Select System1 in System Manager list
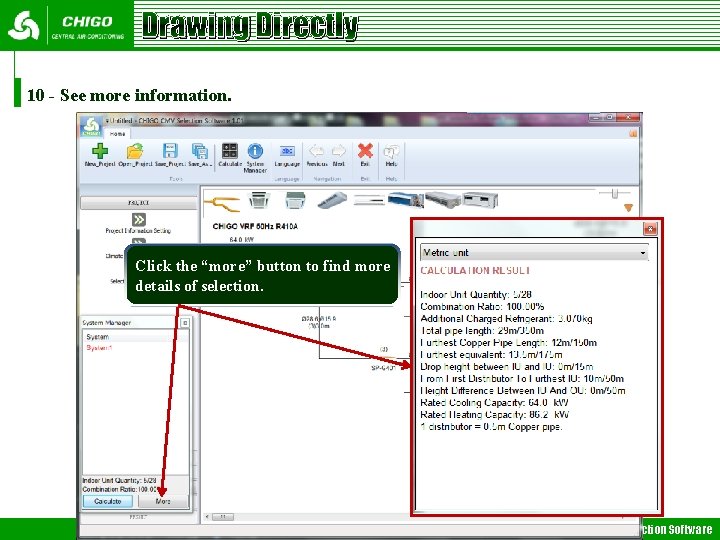720x540 pixels. [99, 348]
